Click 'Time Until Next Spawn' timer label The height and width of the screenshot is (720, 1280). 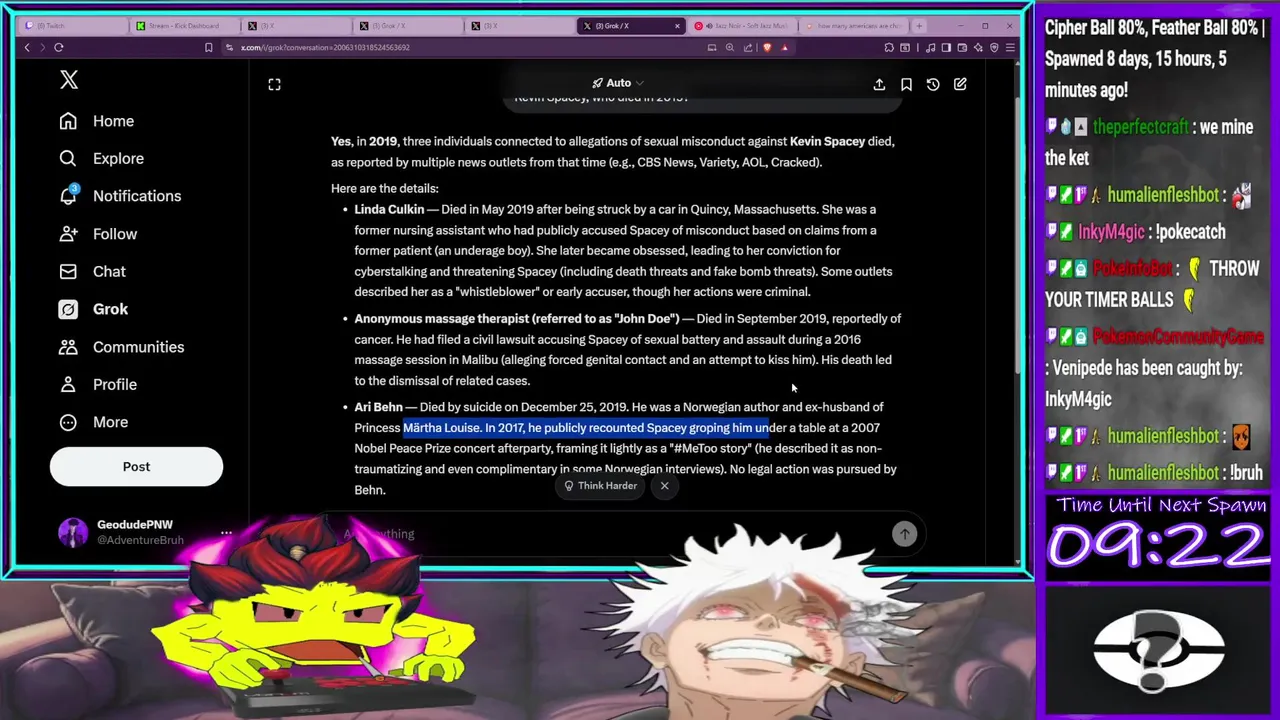1161,505
